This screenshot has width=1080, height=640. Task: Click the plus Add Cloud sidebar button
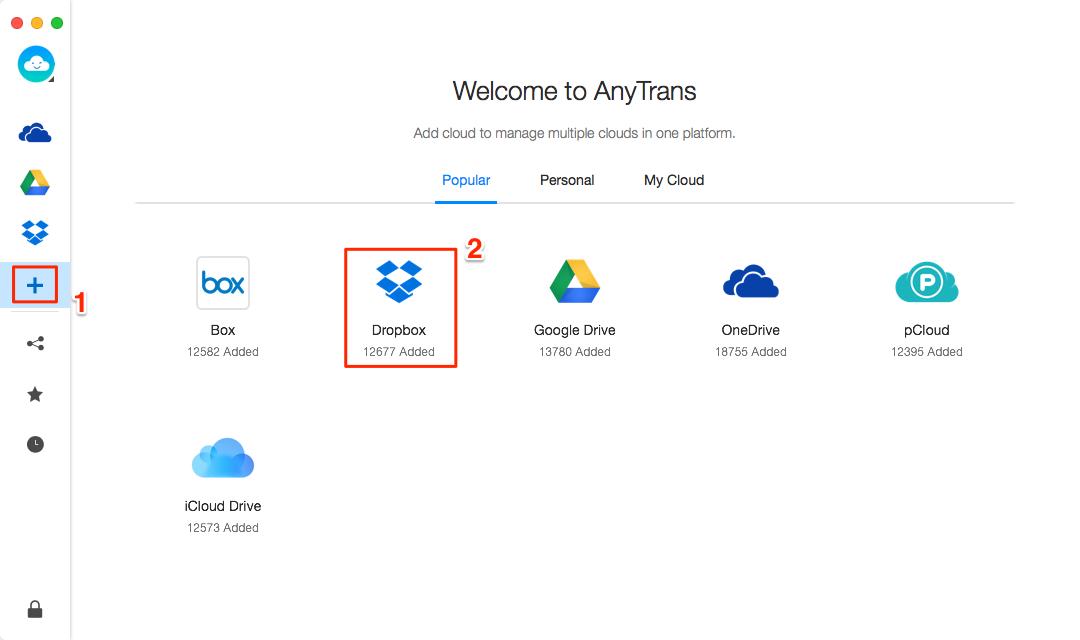coord(35,285)
